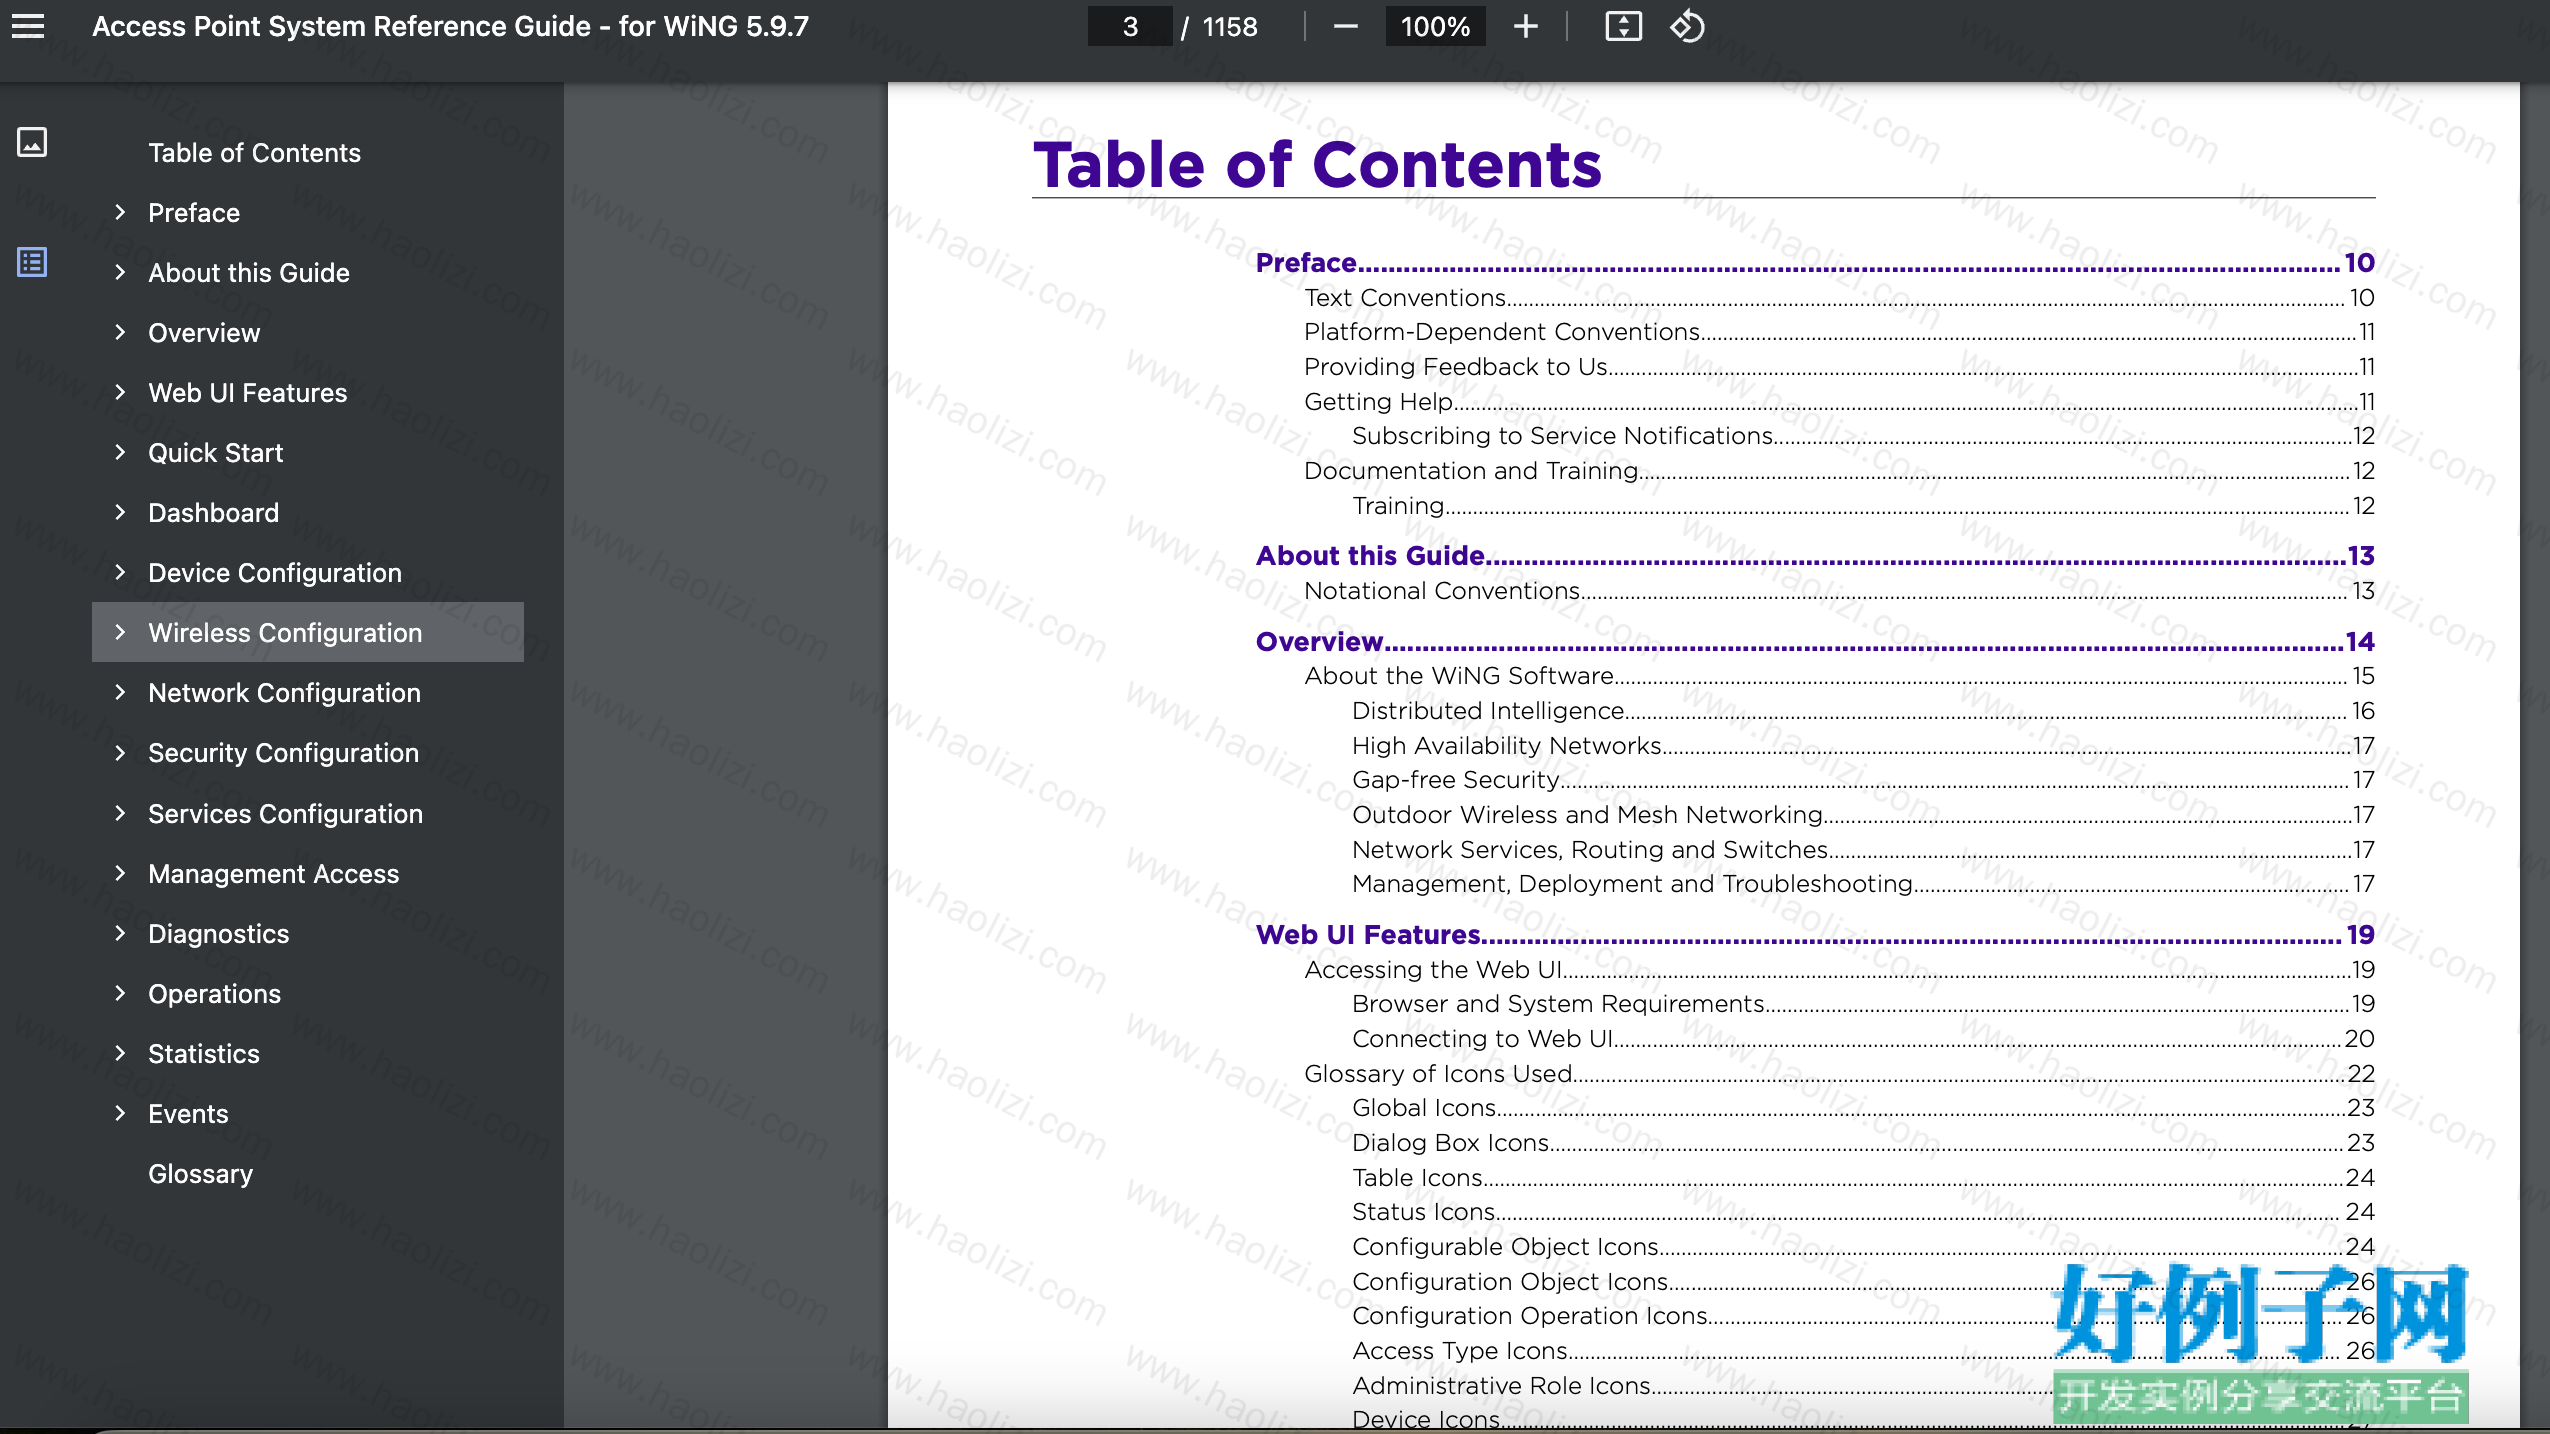Viewport: 2550px width, 1434px height.
Task: Show page thumbnails panel
Action: [32, 142]
